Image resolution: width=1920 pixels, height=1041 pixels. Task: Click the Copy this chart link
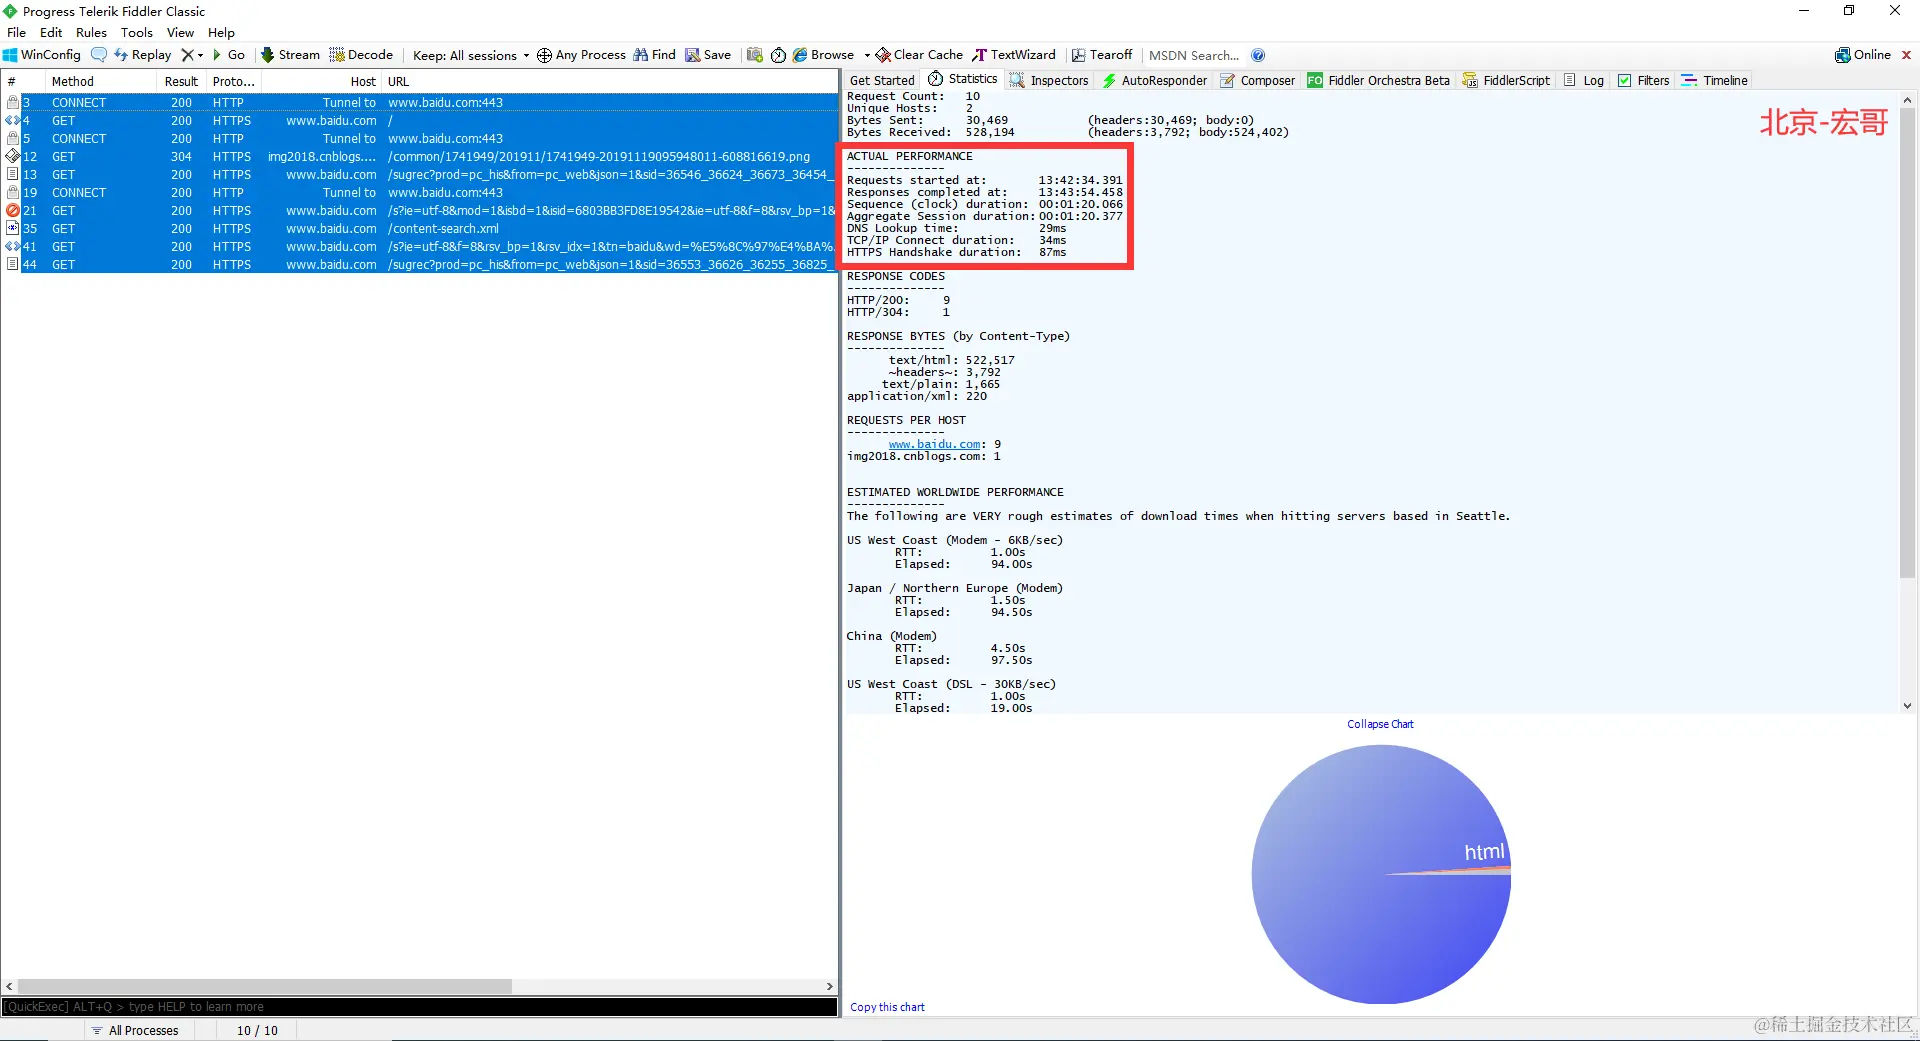click(x=887, y=1007)
